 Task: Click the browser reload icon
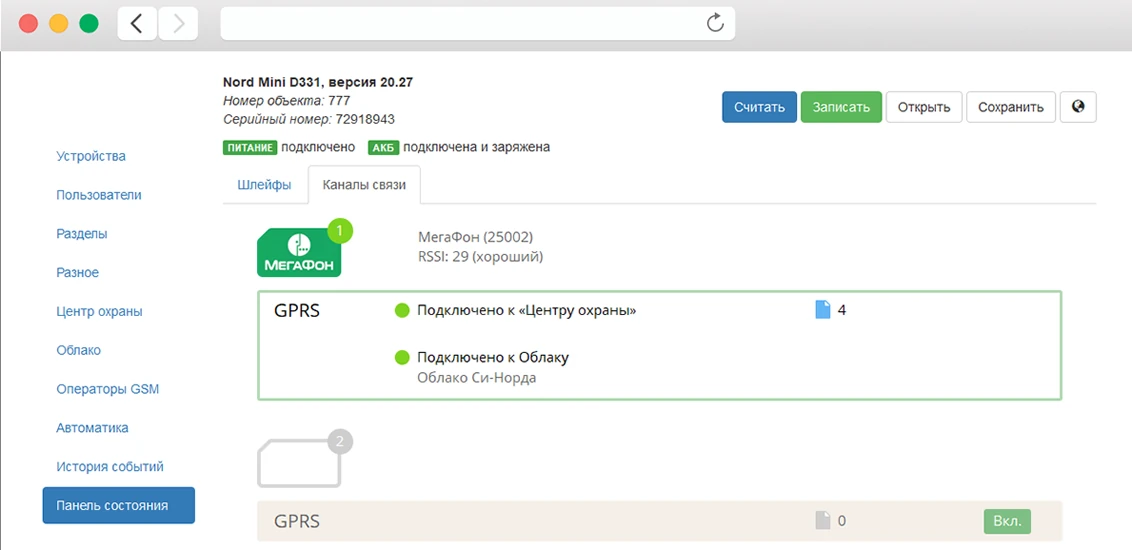715,23
